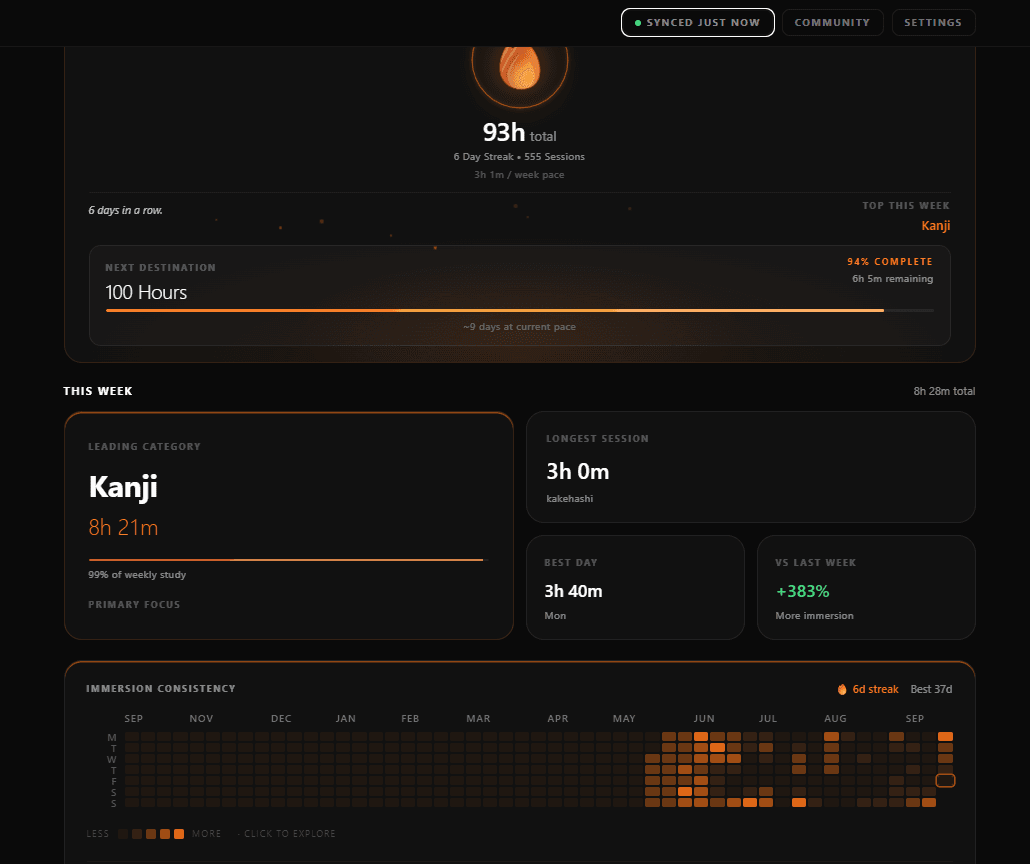The image size is (1030, 864).
Task: Click the 8h 28m total value
Action: pyautogui.click(x=944, y=391)
